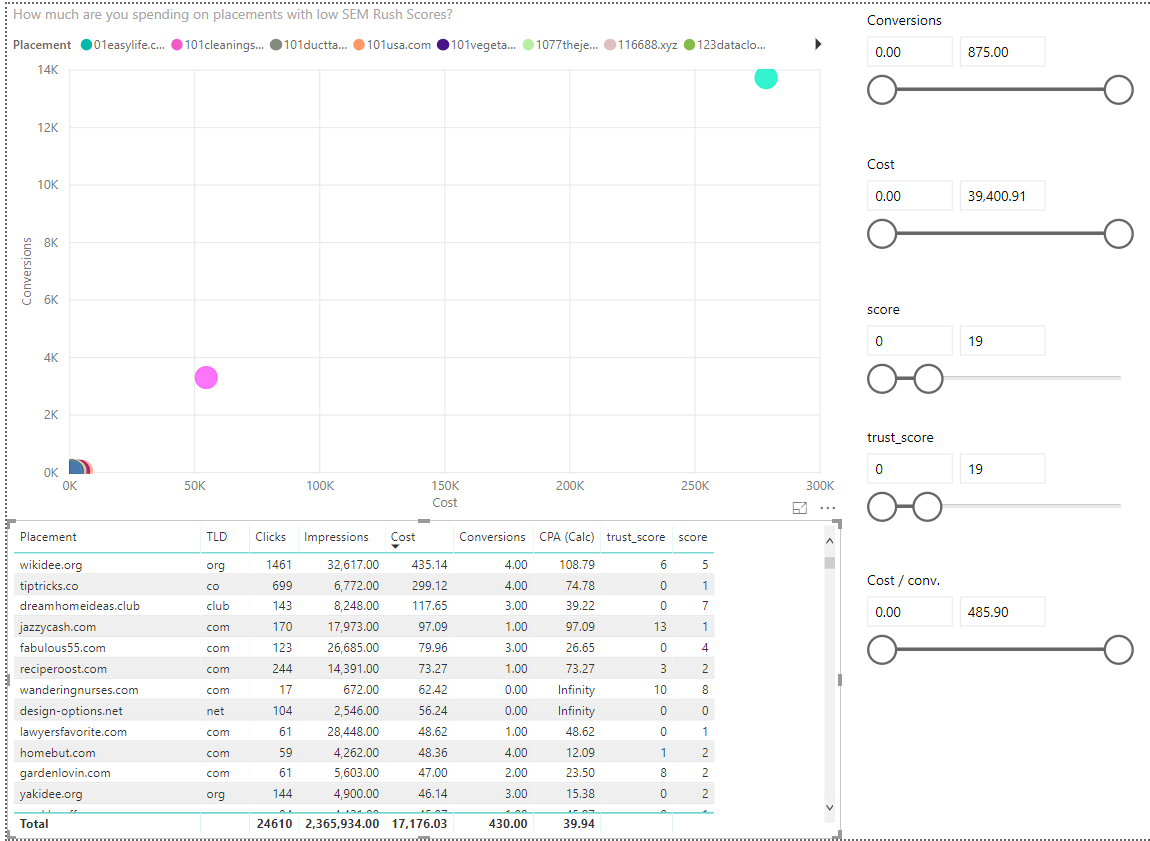Viewport: 1150px width, 841px height.
Task: Click the legend's right scroll arrow
Action: pos(818,44)
